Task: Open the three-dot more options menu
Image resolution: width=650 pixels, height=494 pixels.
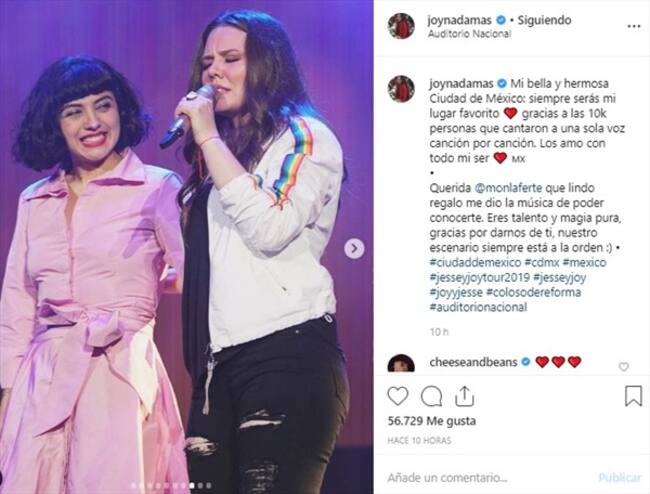Action: 634,27
